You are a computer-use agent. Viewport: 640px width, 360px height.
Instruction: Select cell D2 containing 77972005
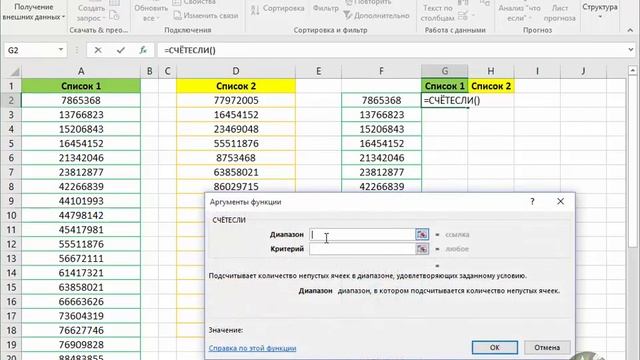pyautogui.click(x=236, y=100)
